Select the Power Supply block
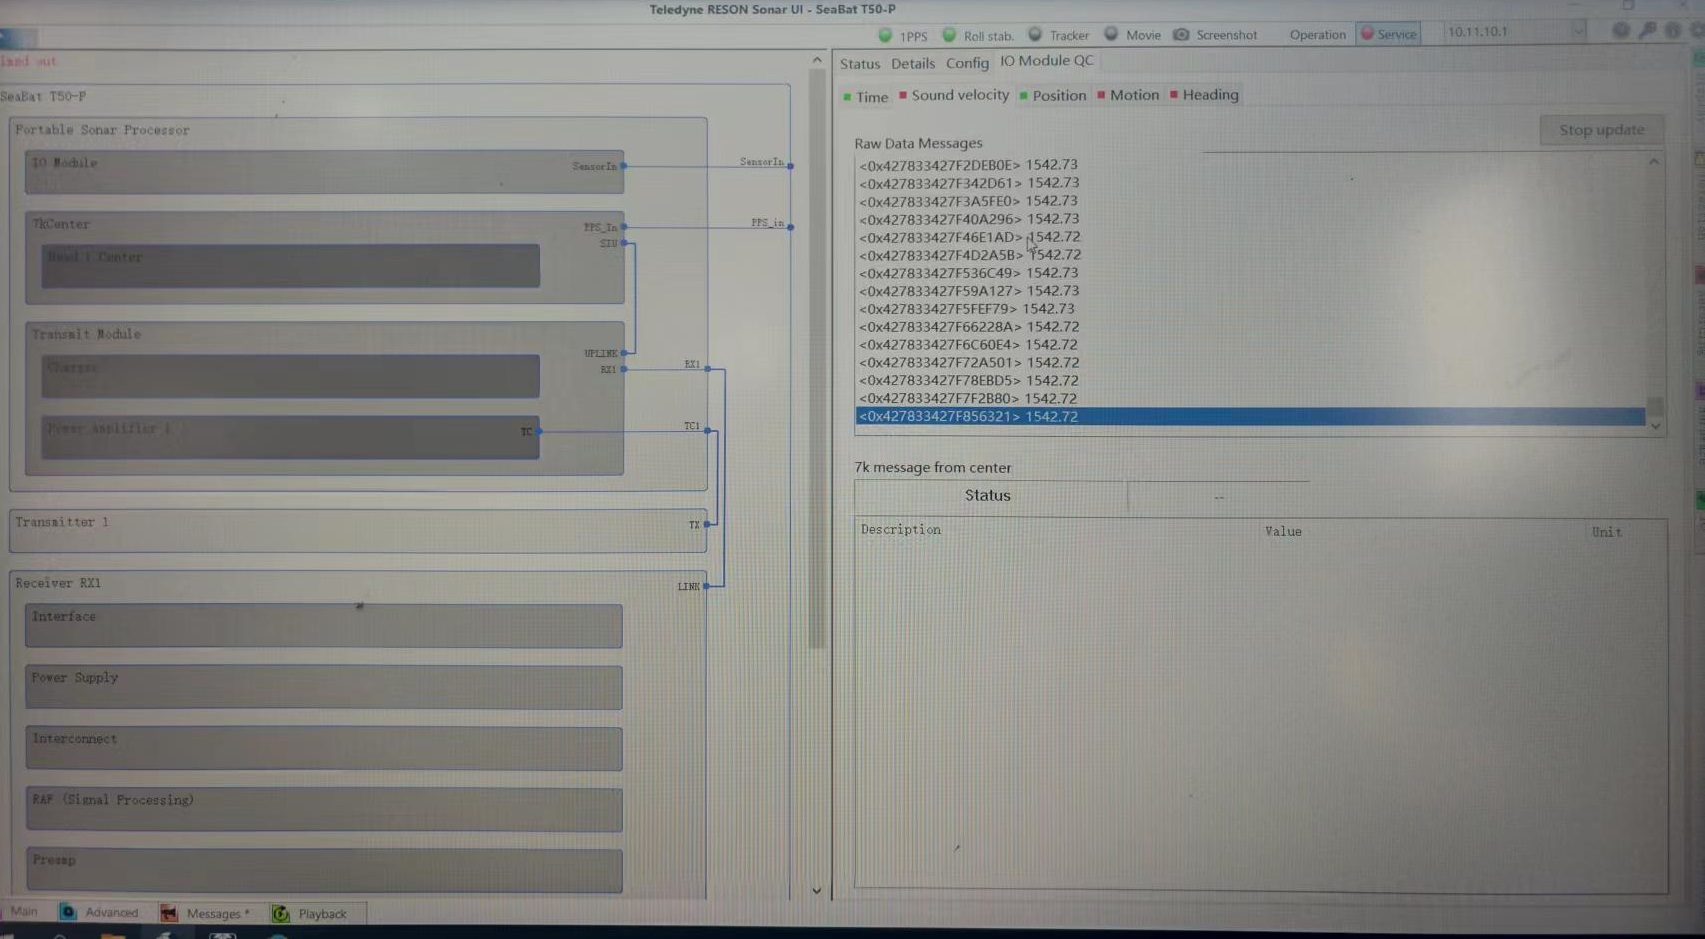 (324, 687)
